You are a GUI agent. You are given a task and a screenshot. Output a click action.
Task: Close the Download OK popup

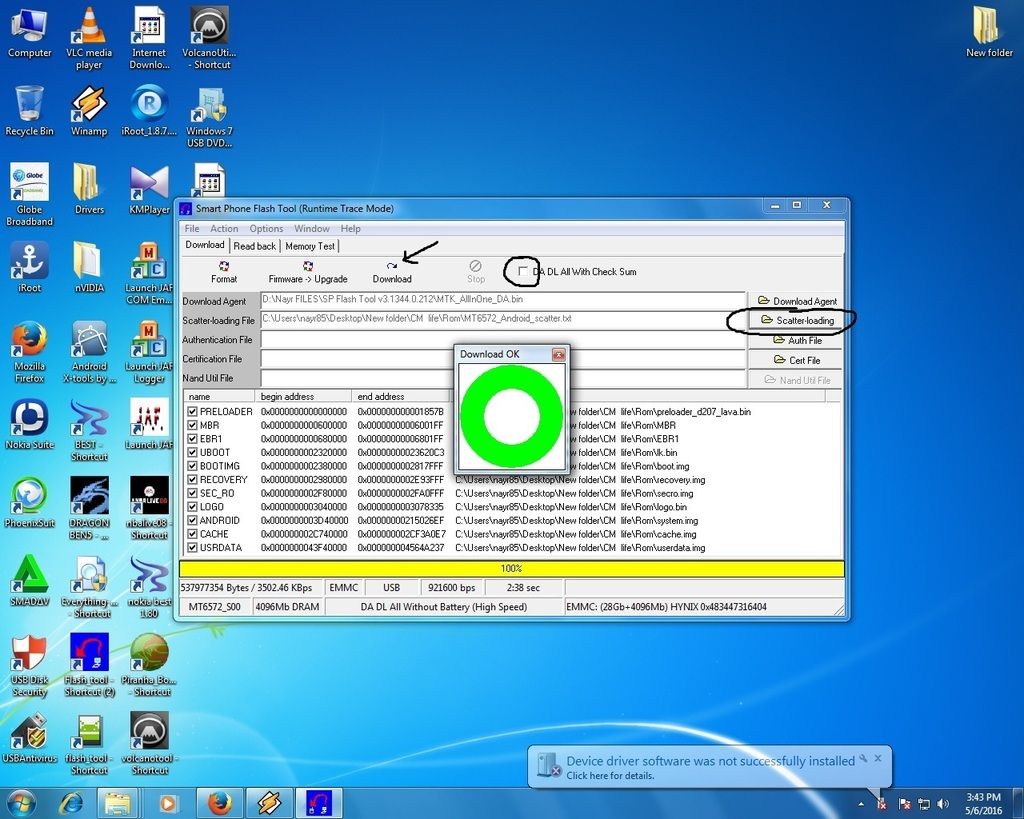coord(559,354)
